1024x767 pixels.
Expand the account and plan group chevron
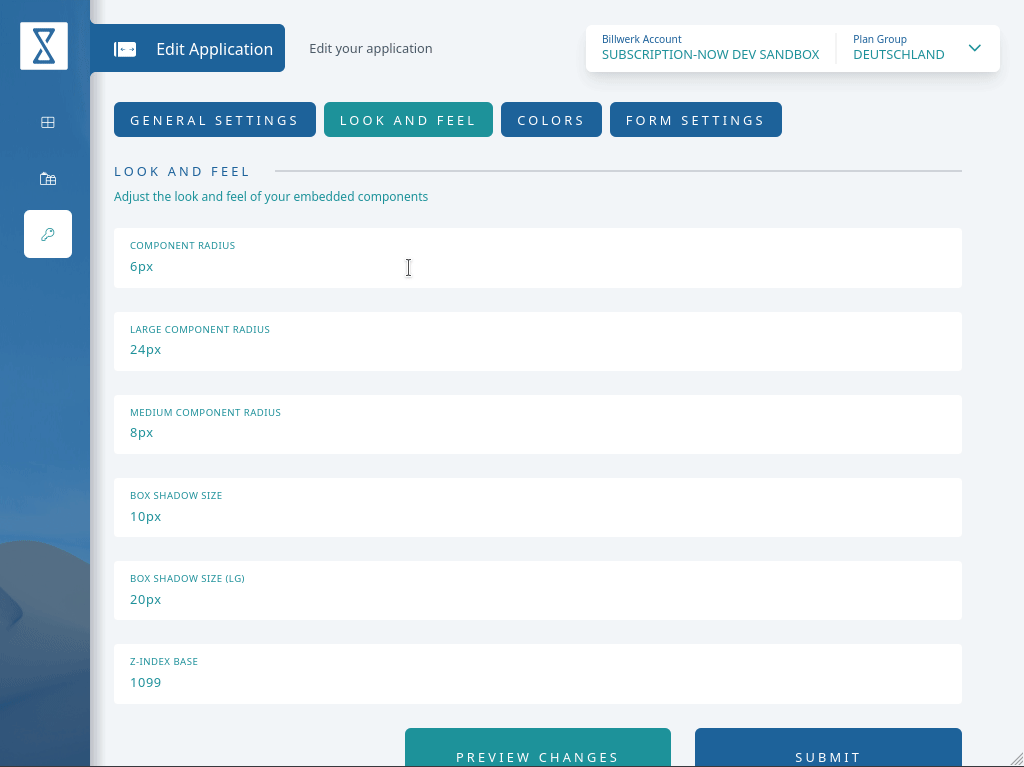pos(974,48)
